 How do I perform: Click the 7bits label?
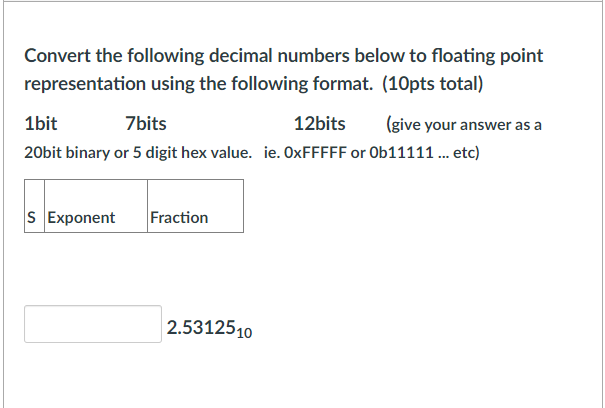146,124
